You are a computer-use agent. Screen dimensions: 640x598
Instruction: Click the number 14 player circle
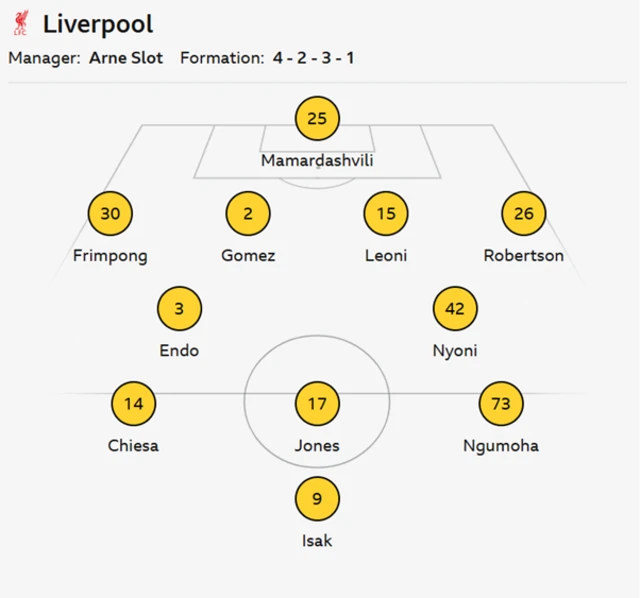(133, 404)
